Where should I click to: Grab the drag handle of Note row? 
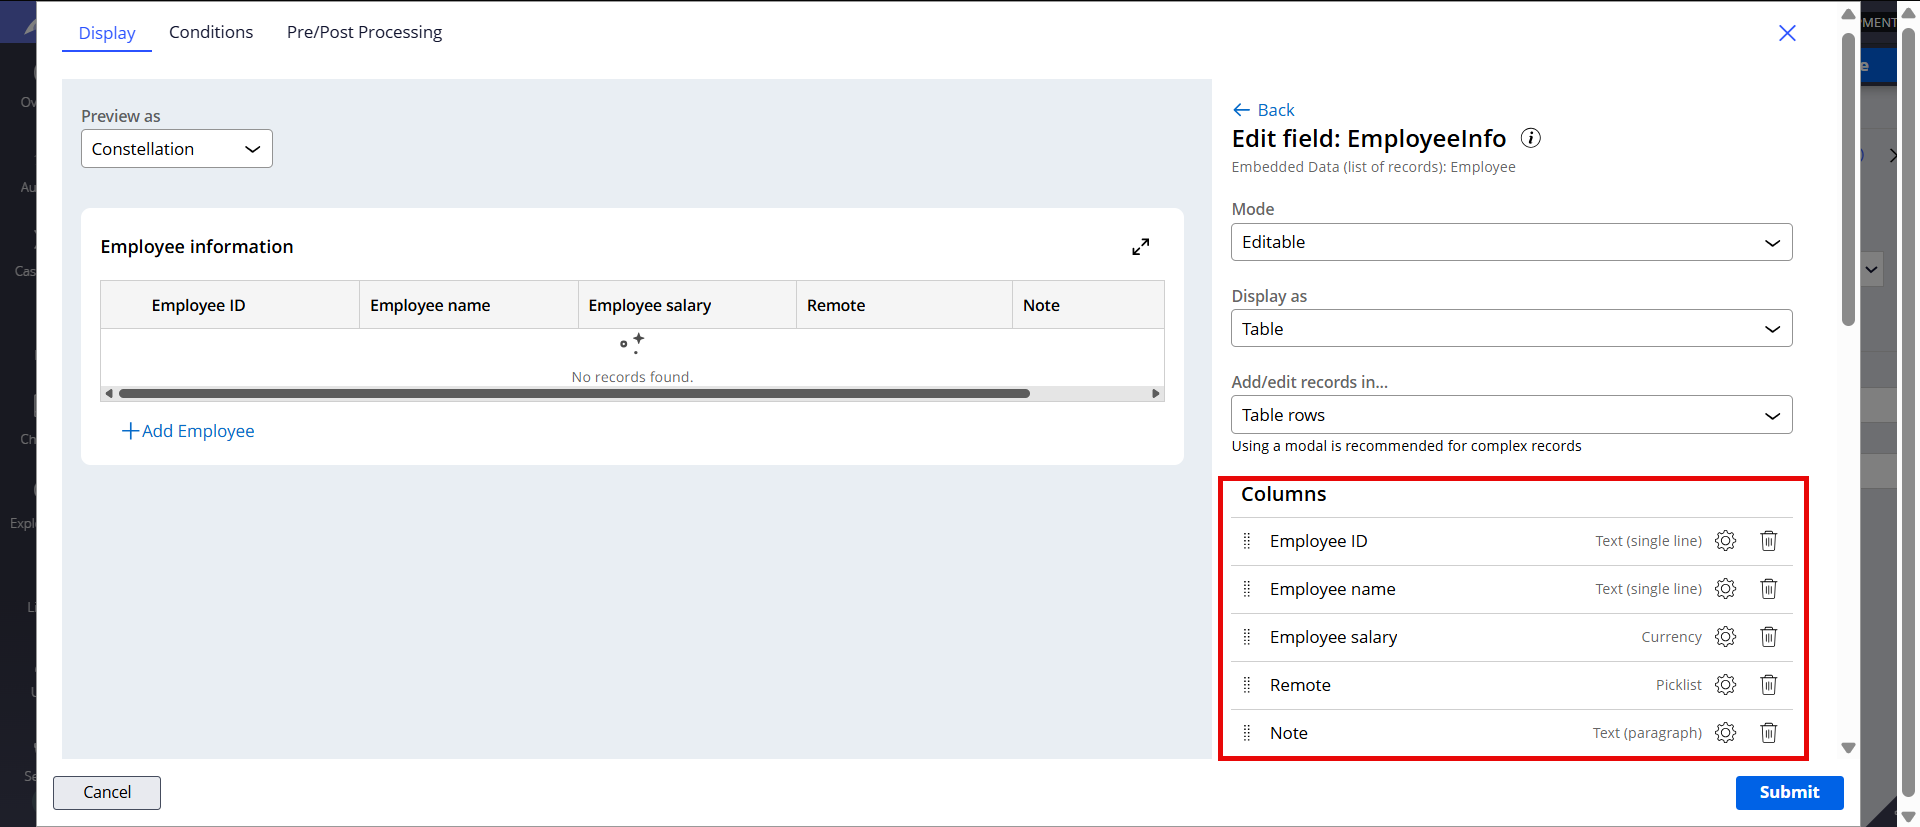[x=1247, y=733]
